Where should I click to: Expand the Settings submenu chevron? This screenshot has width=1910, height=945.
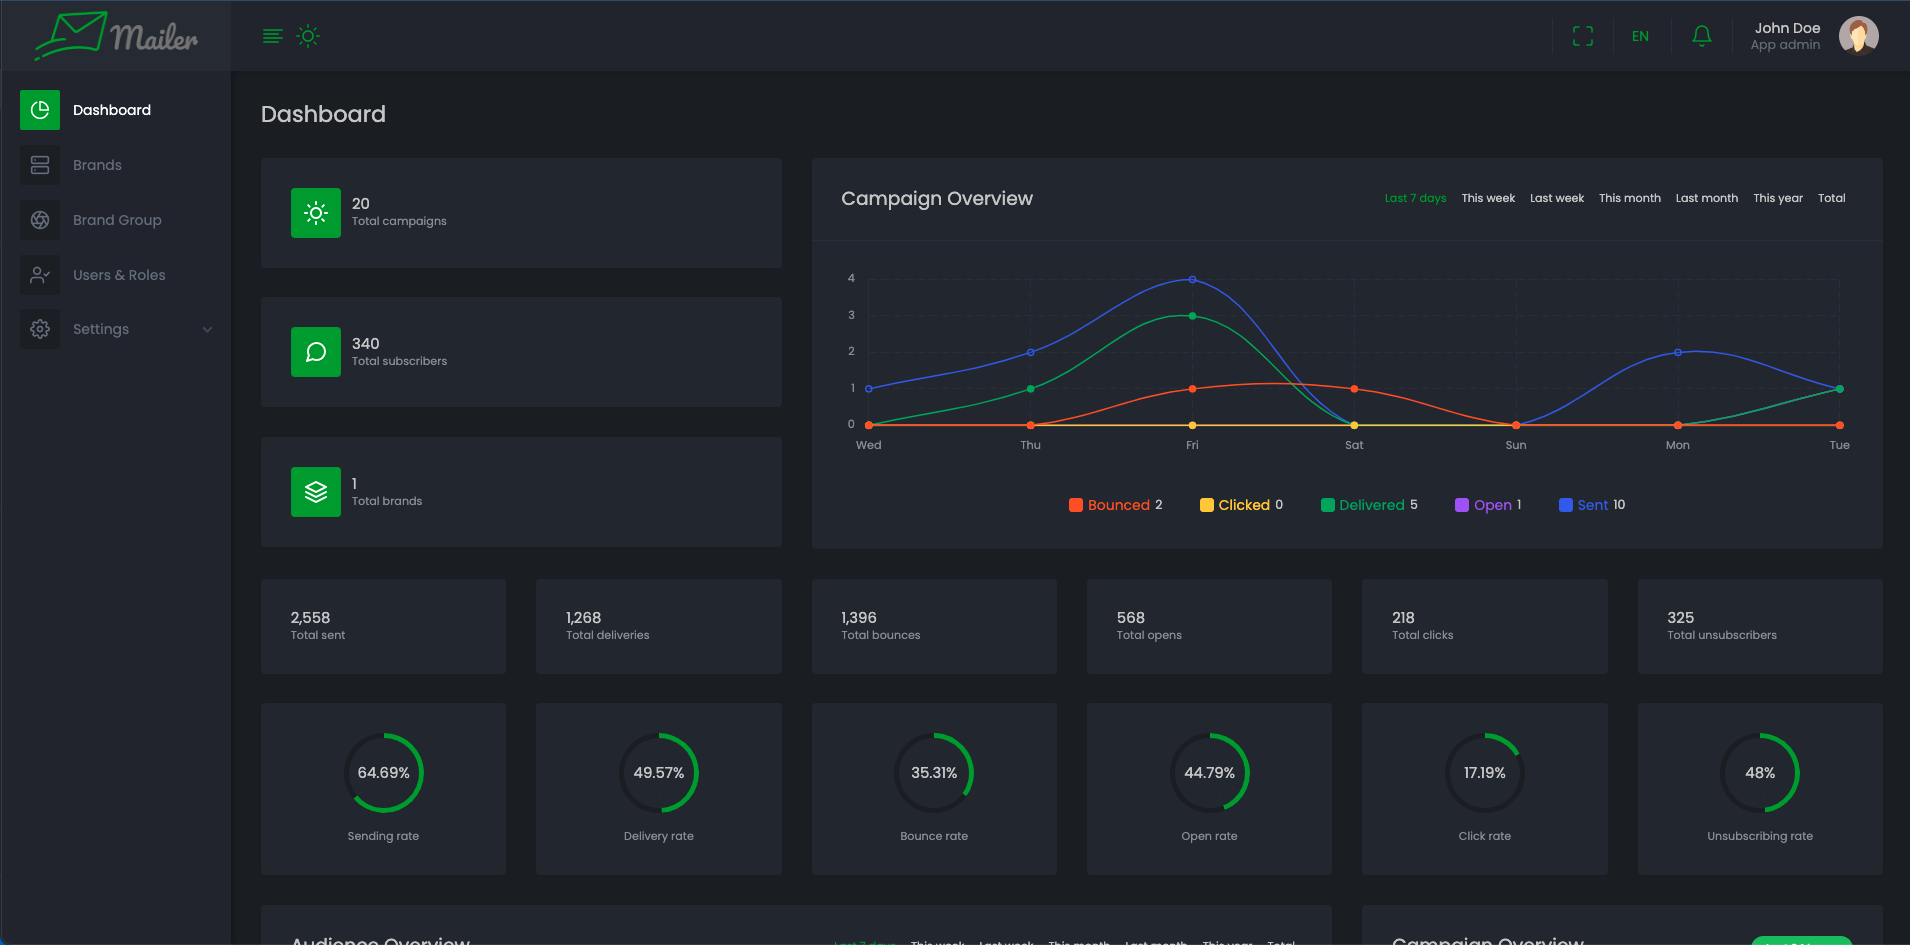tap(207, 330)
